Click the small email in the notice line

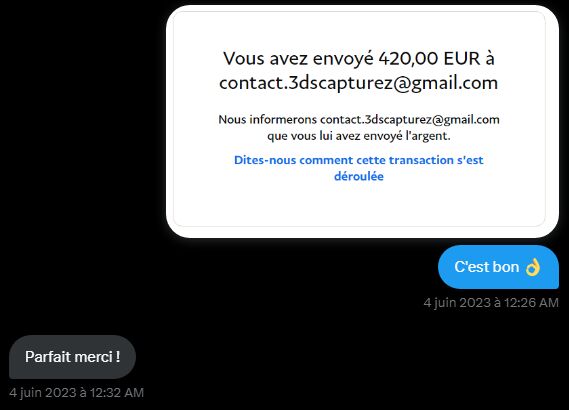pyautogui.click(x=410, y=119)
